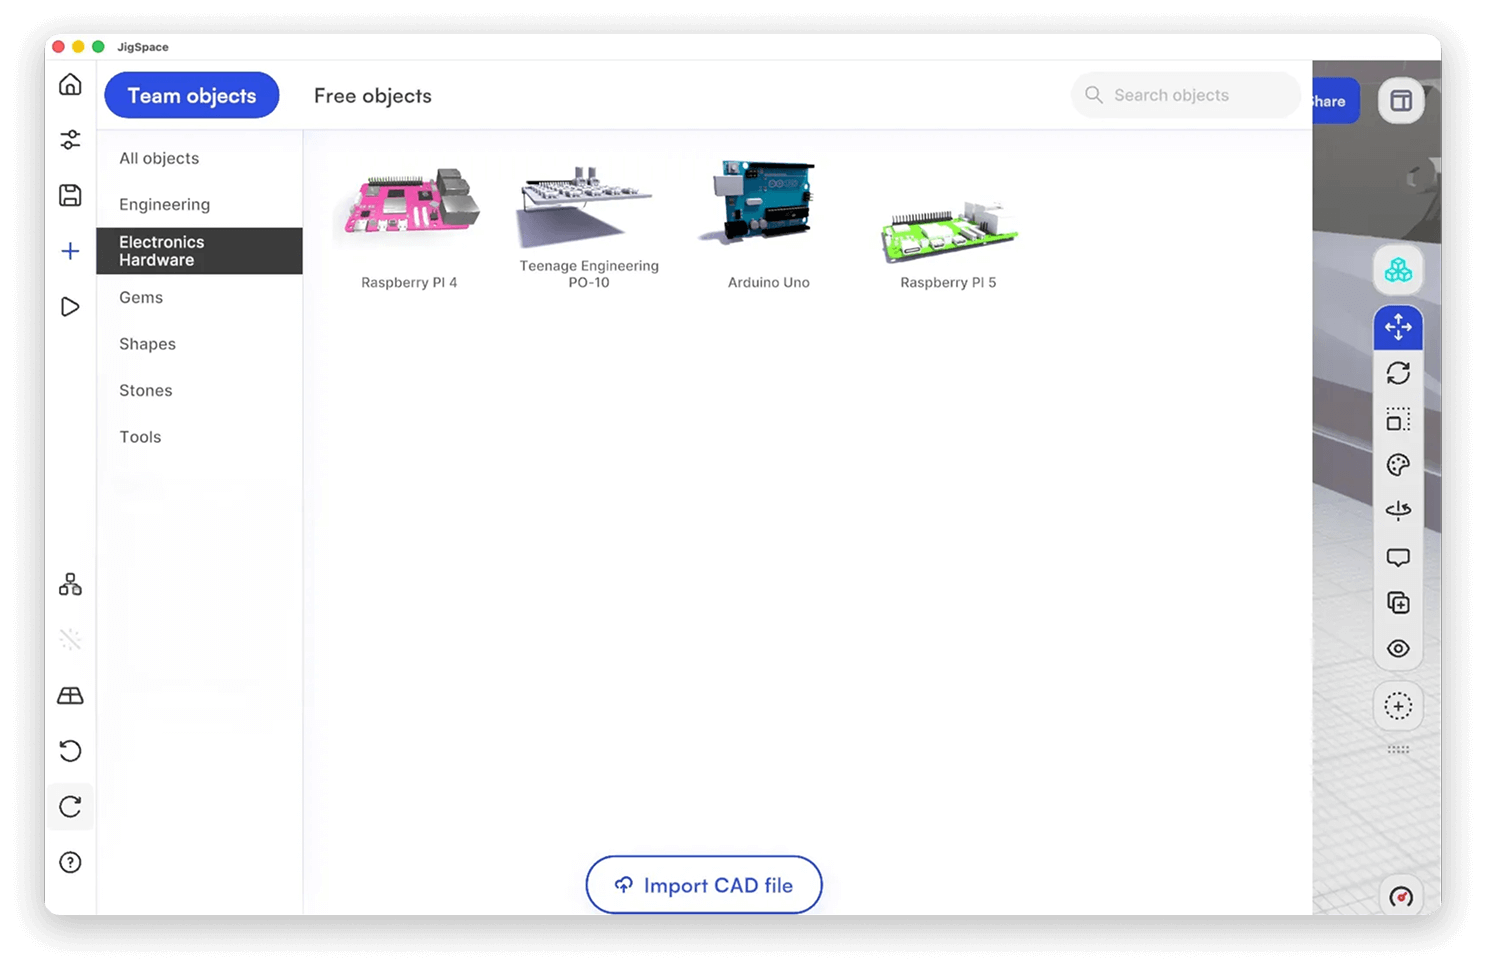Select the Electronics Hardware category

pos(199,251)
